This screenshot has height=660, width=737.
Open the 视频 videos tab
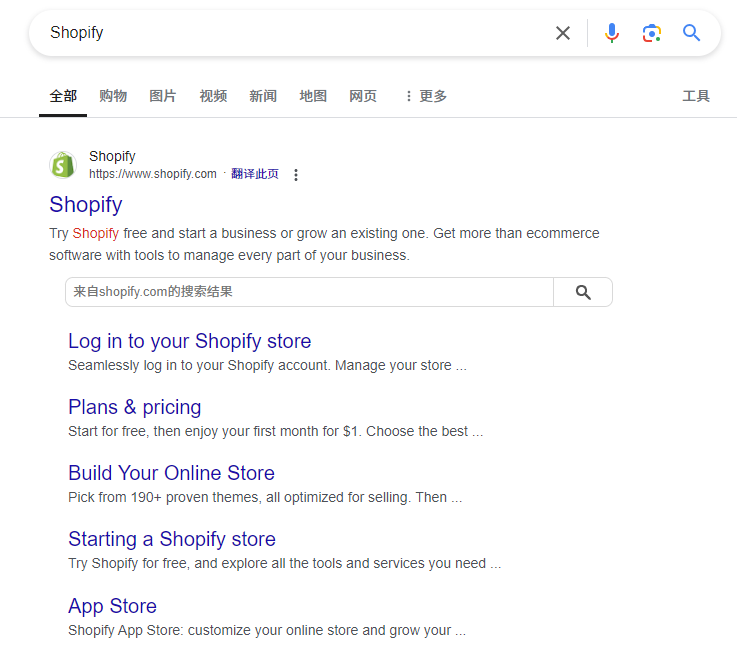click(x=213, y=96)
